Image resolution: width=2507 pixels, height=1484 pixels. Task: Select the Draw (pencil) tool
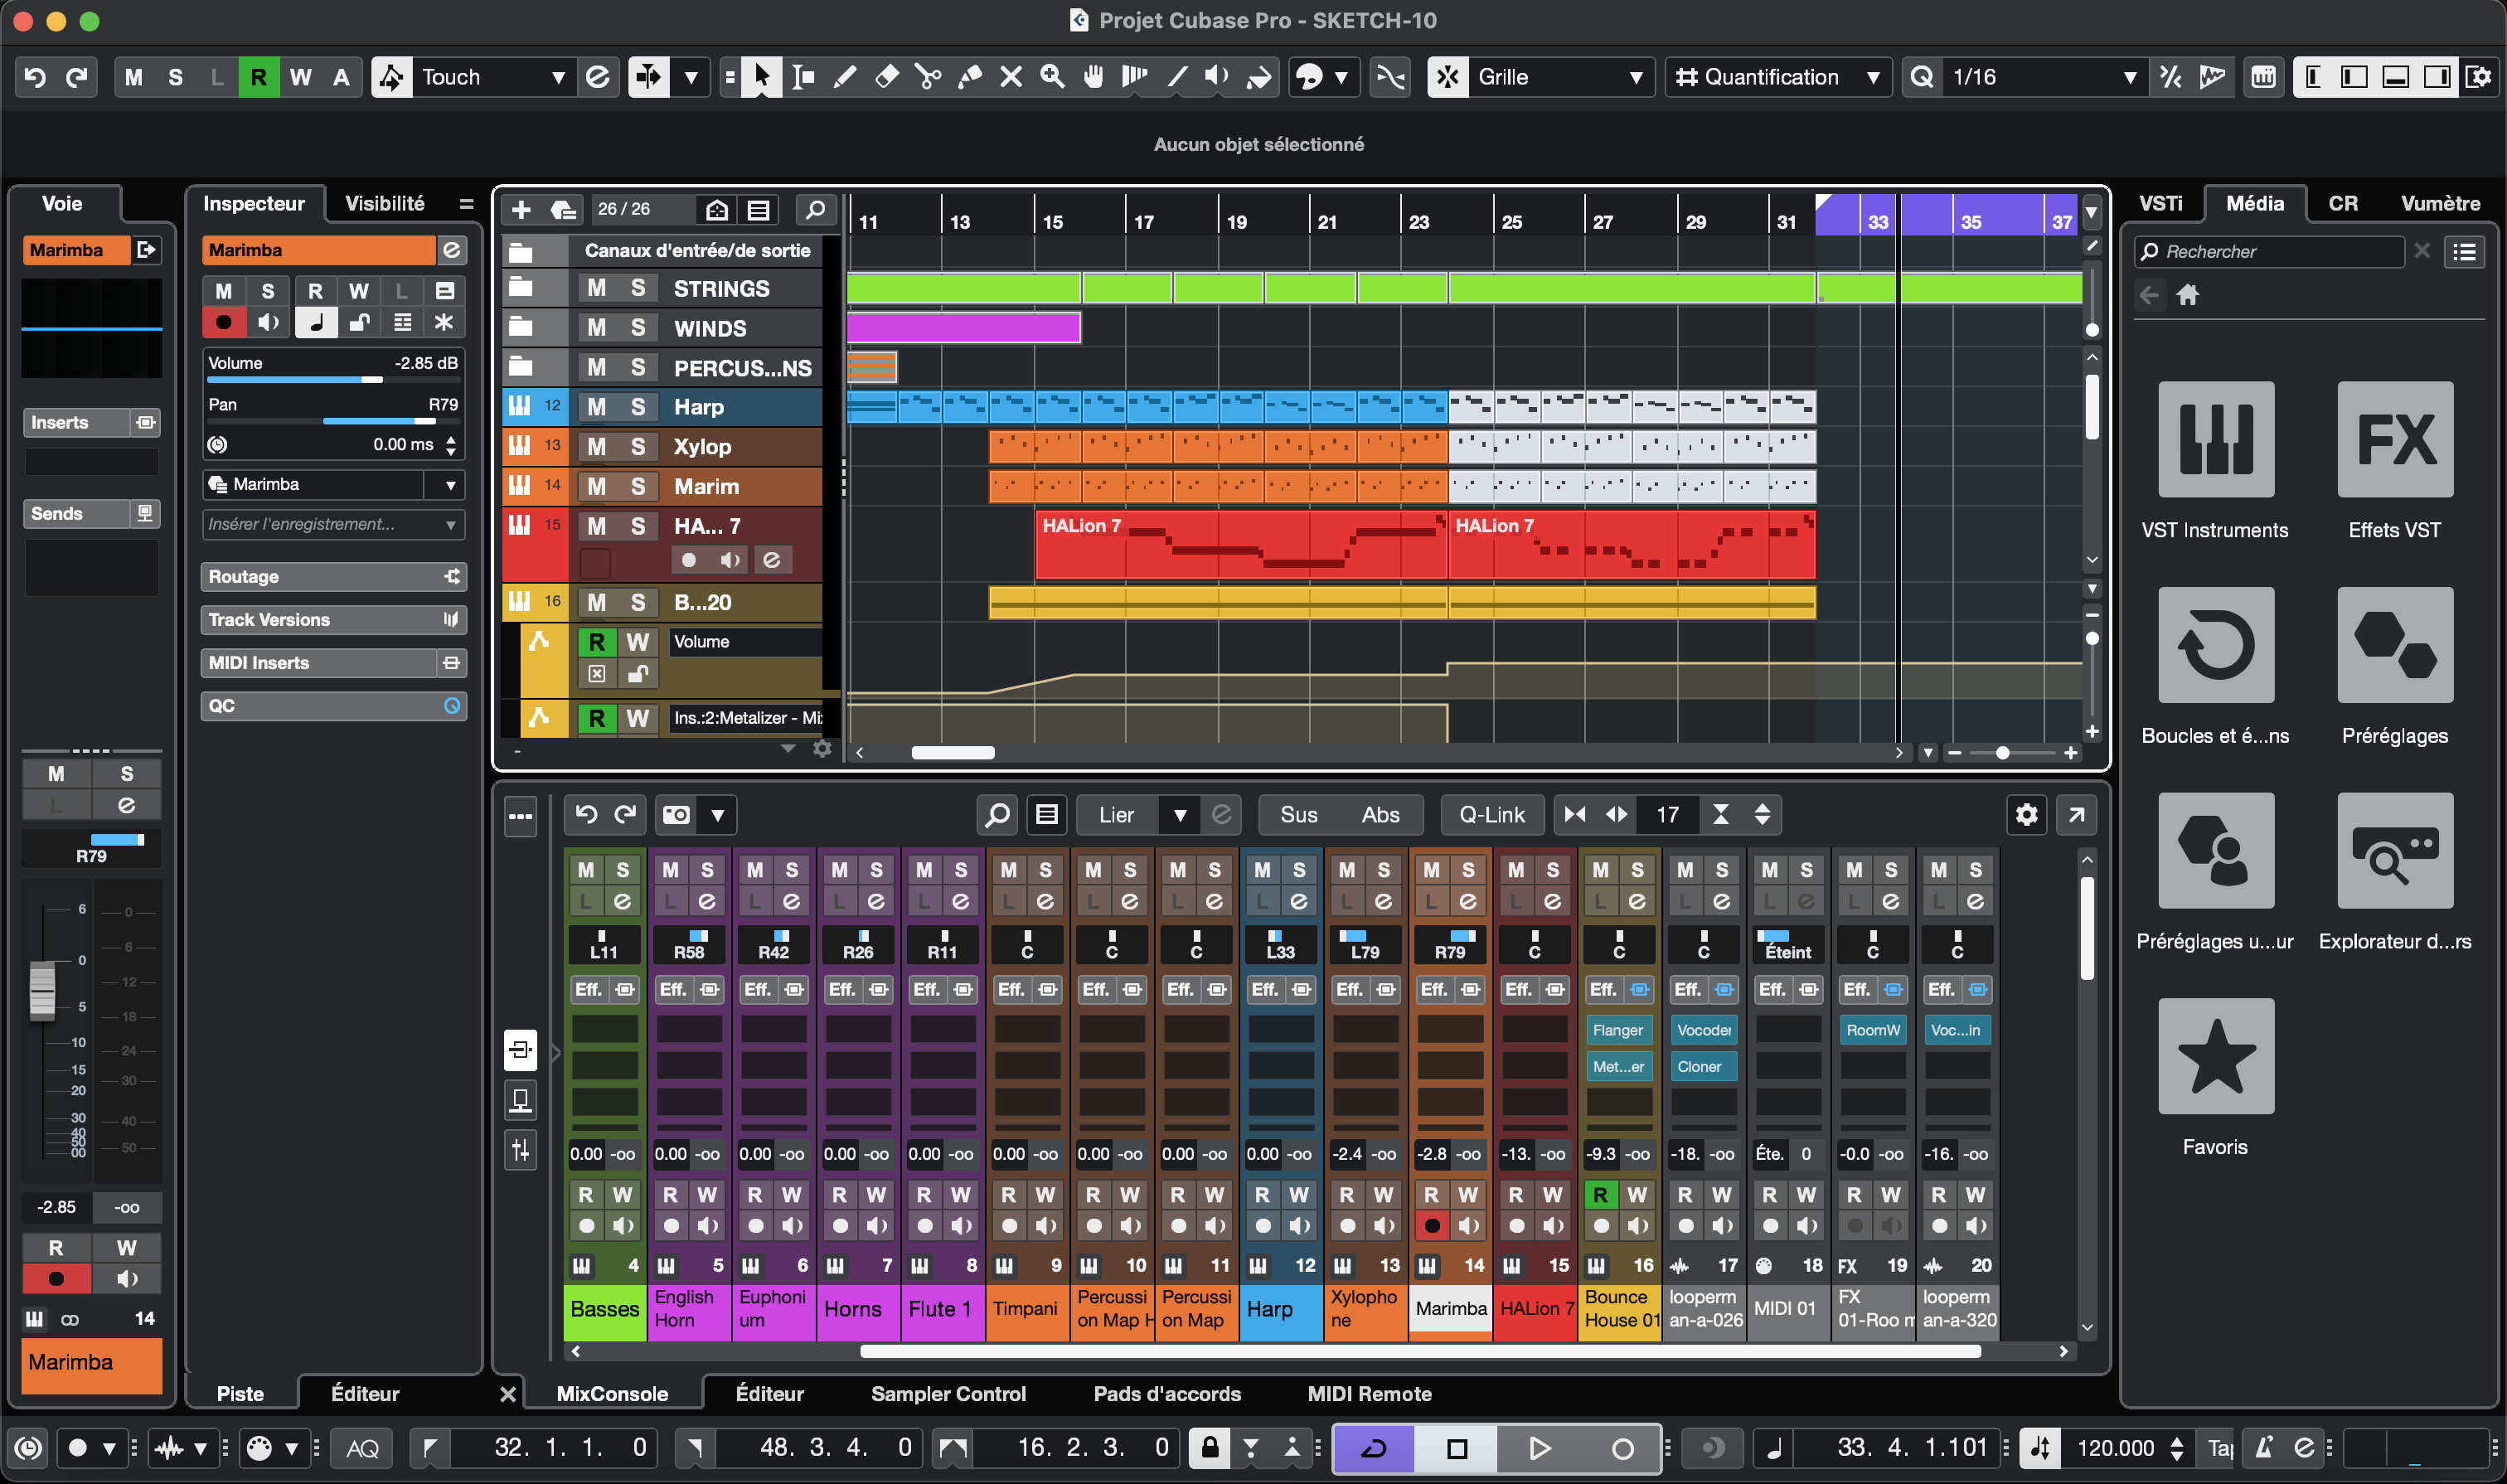click(846, 76)
